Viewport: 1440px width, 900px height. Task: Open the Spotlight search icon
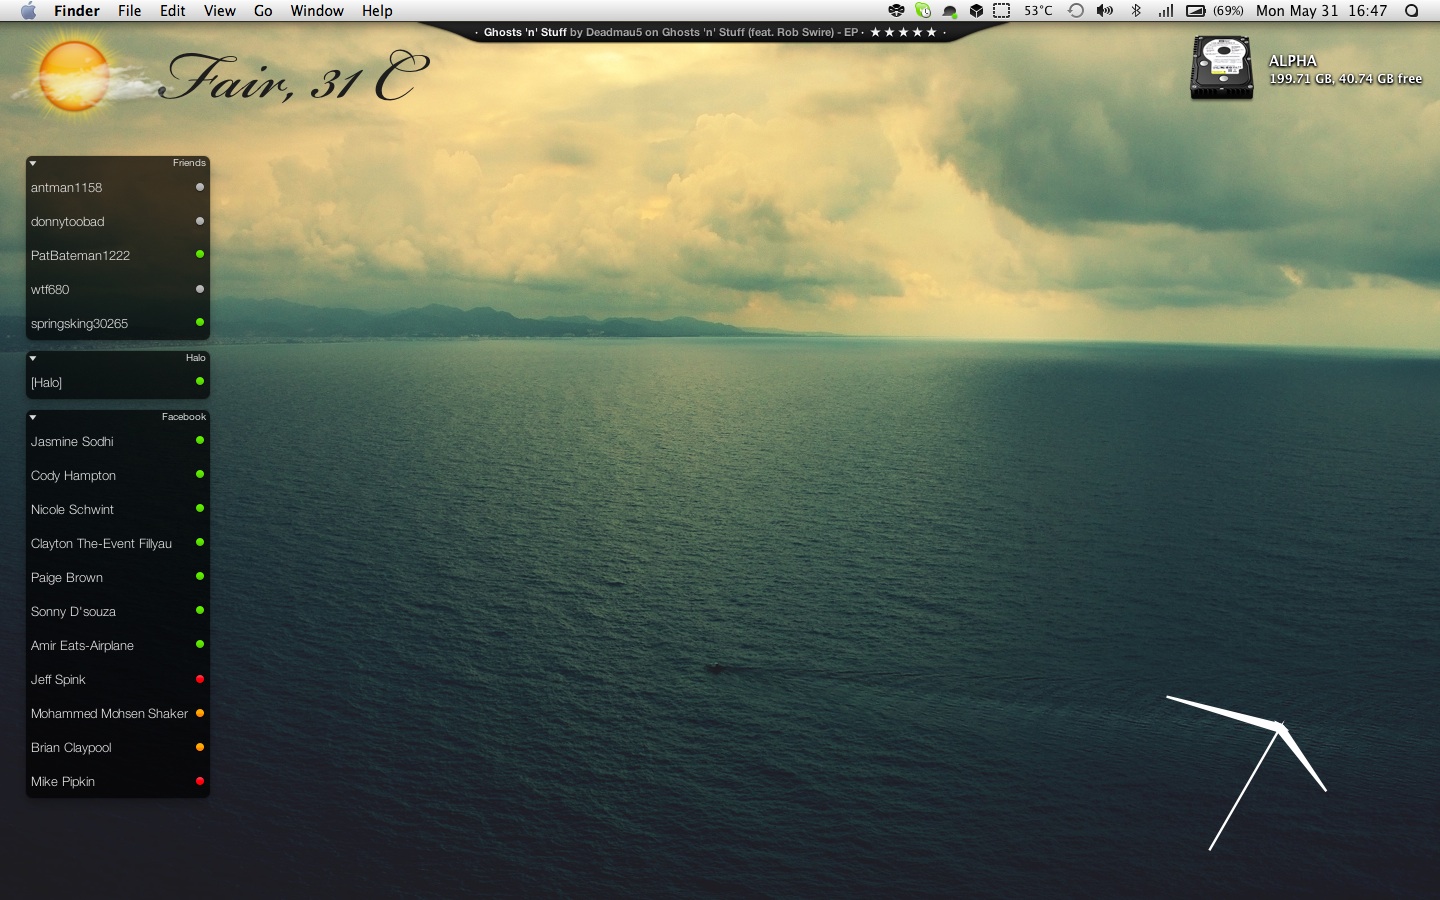(x=1411, y=11)
